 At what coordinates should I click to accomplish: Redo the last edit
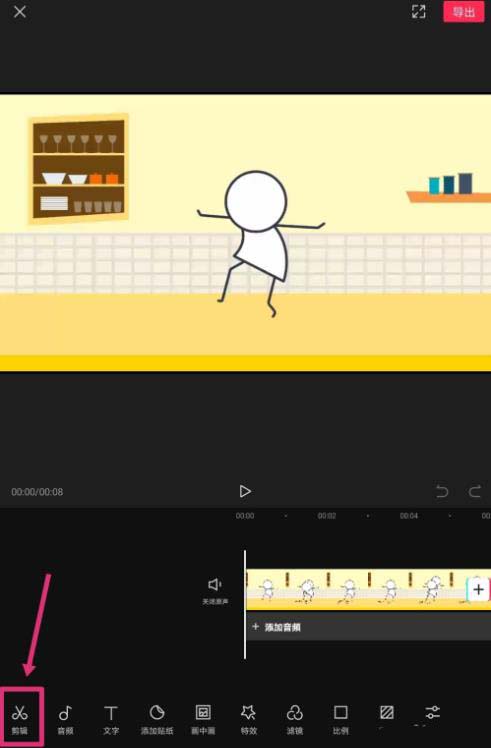tap(474, 491)
